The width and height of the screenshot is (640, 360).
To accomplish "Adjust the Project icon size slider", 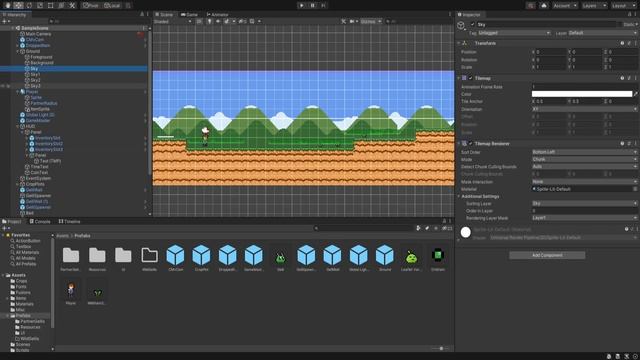I will pyautogui.click(x=441, y=349).
